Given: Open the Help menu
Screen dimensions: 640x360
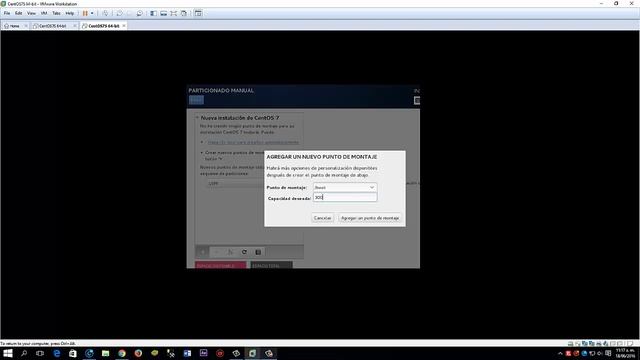Looking at the screenshot, I should 70,13.
